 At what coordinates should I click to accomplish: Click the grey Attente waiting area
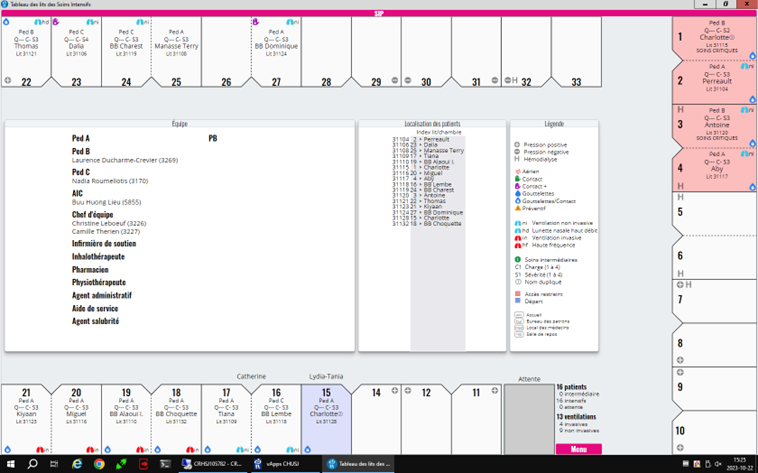pos(528,418)
